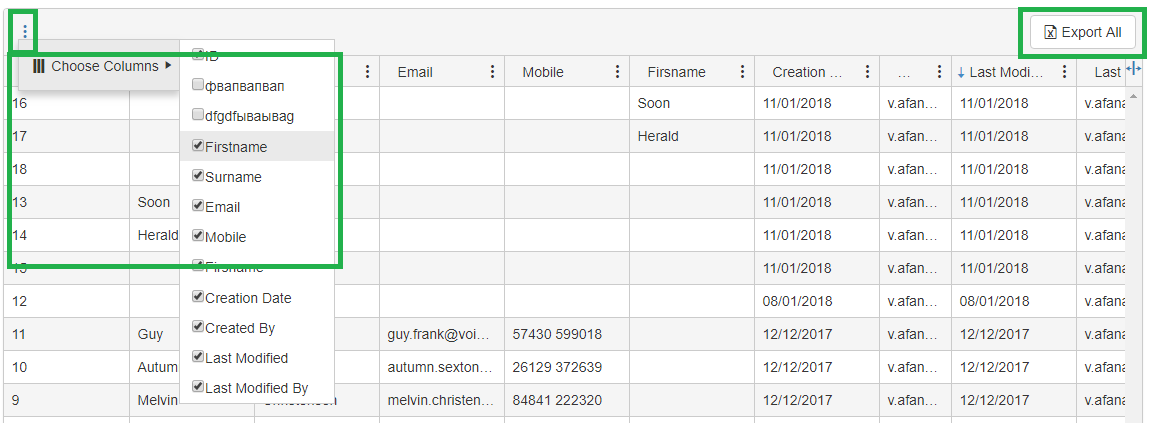Check the dfgdfываывag column checkbox

[198, 116]
